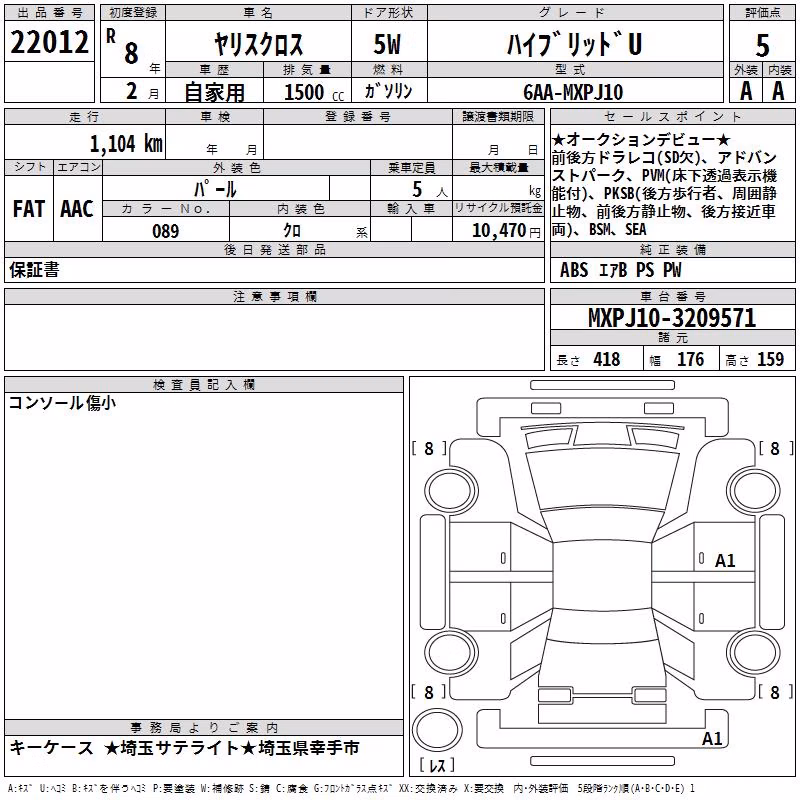Click the evaluation score 5
Viewport: 800px width, 800px height.
pos(762,45)
